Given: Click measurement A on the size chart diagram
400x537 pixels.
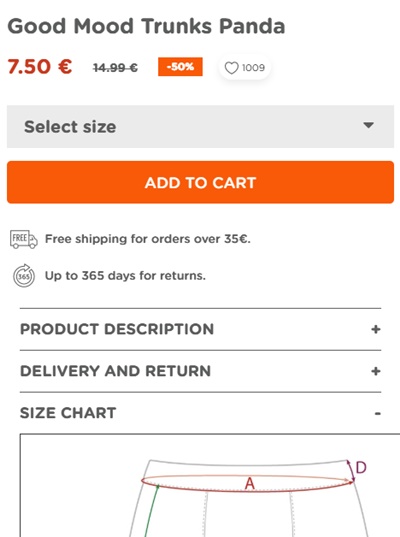Looking at the screenshot, I should 250,484.
